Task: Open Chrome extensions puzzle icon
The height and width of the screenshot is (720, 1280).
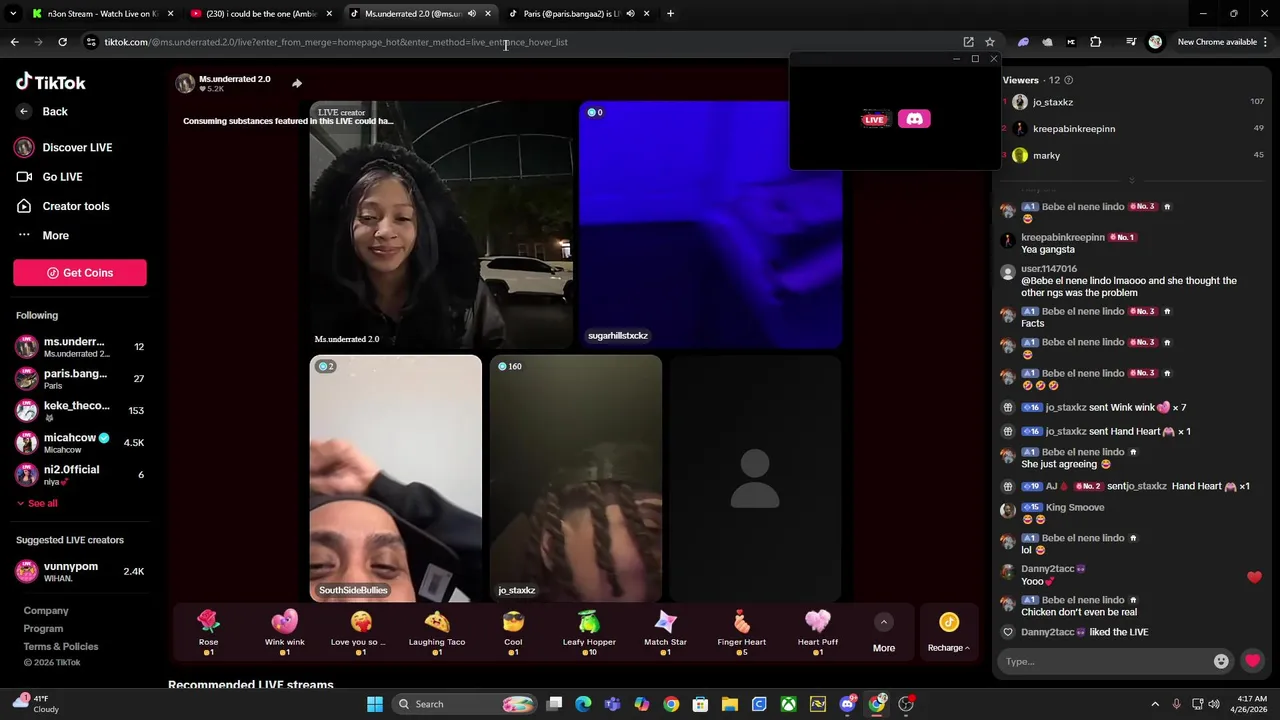Action: click(1096, 42)
